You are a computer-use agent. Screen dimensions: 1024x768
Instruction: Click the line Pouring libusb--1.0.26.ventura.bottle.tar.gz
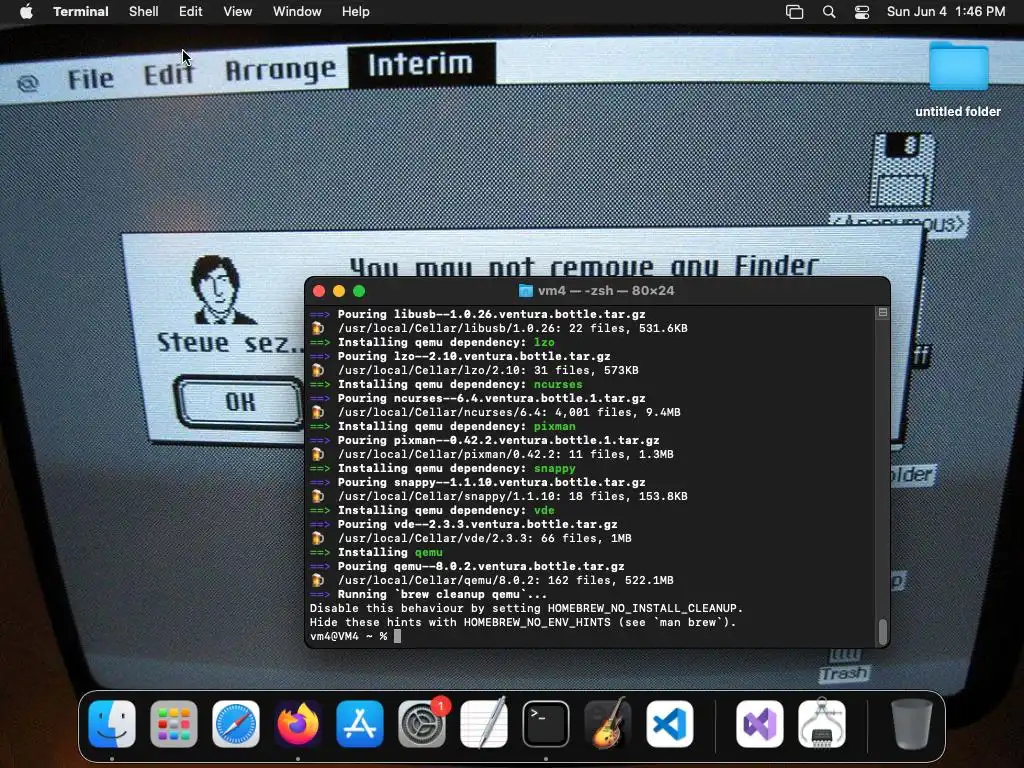tap(491, 314)
